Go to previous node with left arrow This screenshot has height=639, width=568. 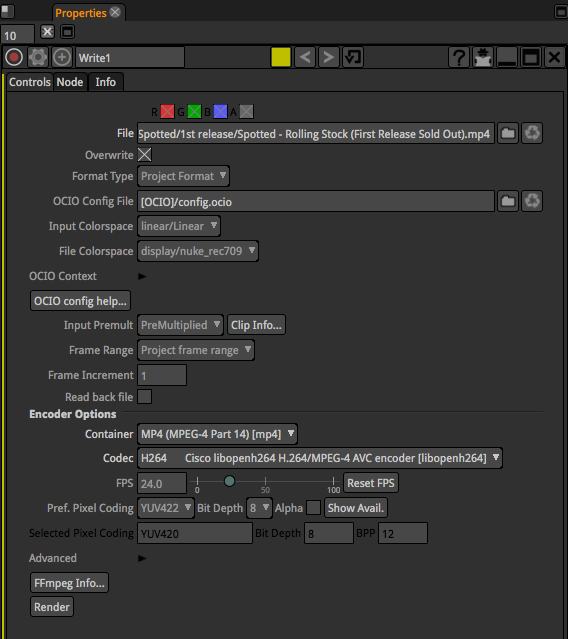click(x=305, y=57)
